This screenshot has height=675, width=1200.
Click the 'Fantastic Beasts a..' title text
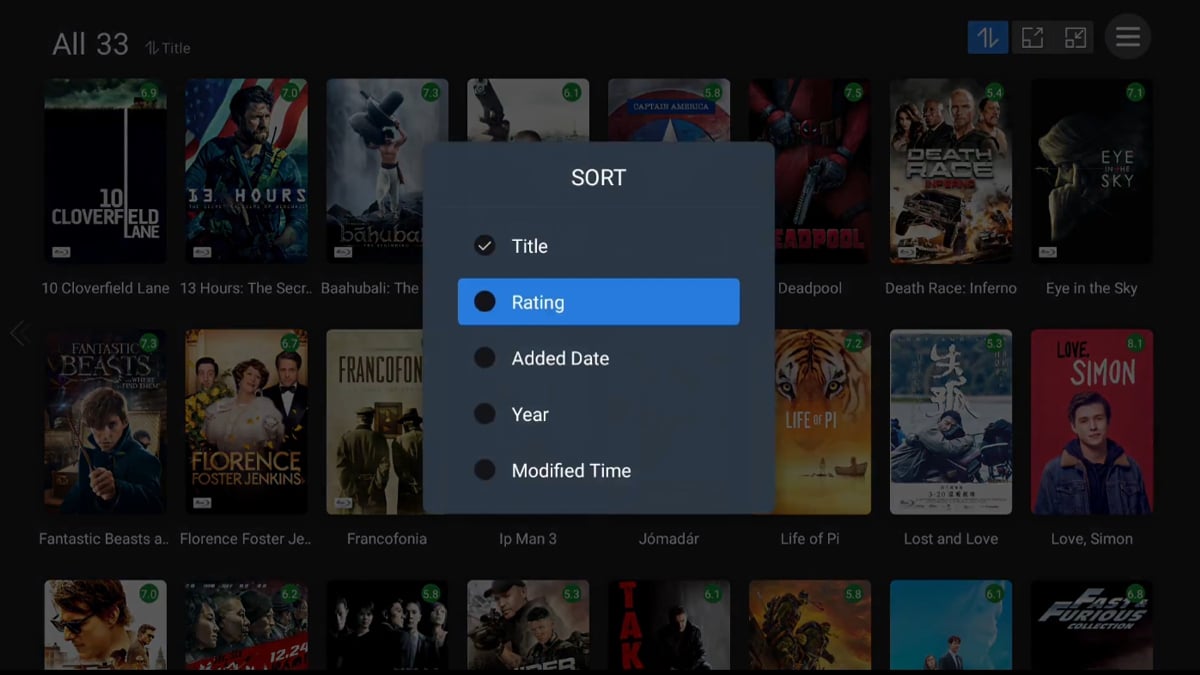coord(104,538)
